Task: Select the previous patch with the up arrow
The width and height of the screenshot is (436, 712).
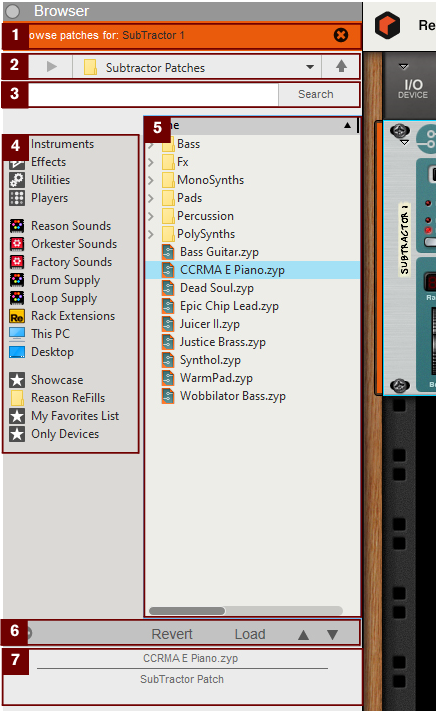Action: 303,634
